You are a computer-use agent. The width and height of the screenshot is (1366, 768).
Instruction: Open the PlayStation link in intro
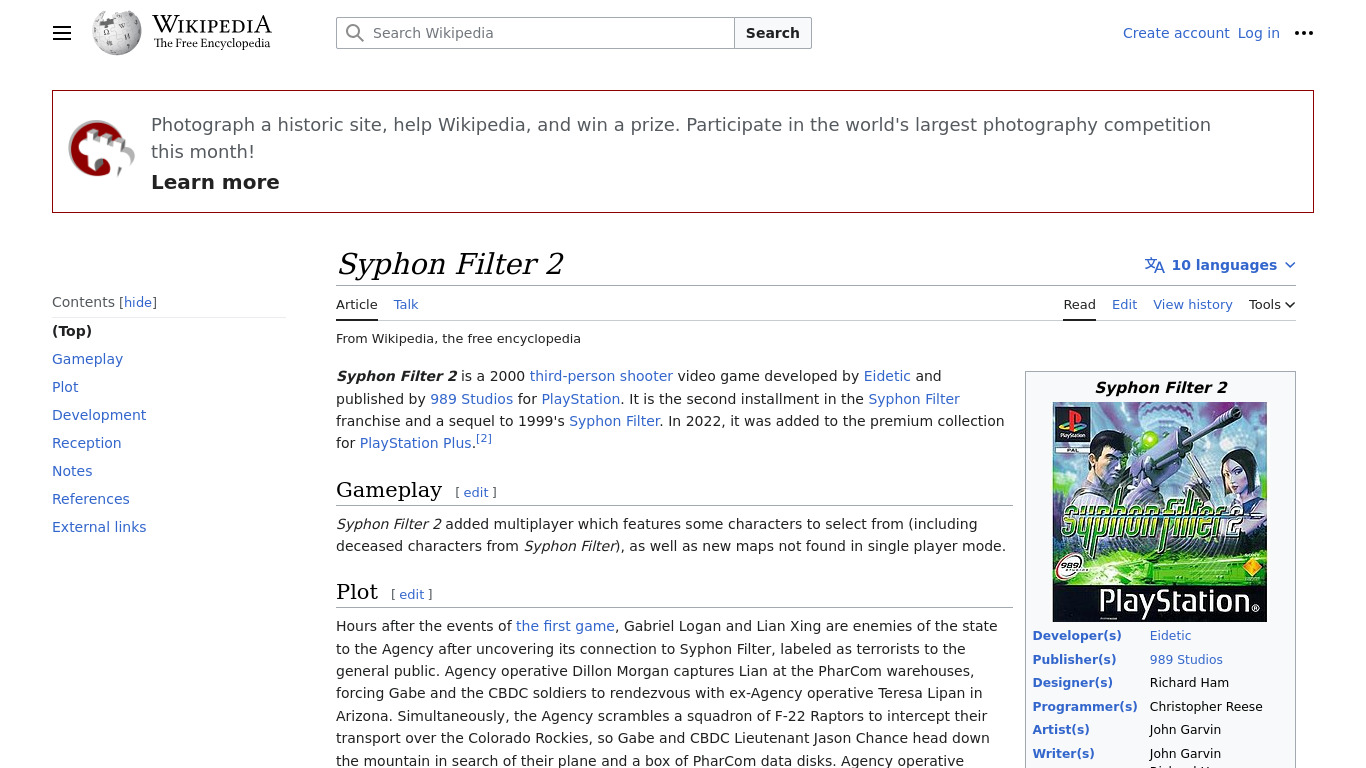coord(581,399)
